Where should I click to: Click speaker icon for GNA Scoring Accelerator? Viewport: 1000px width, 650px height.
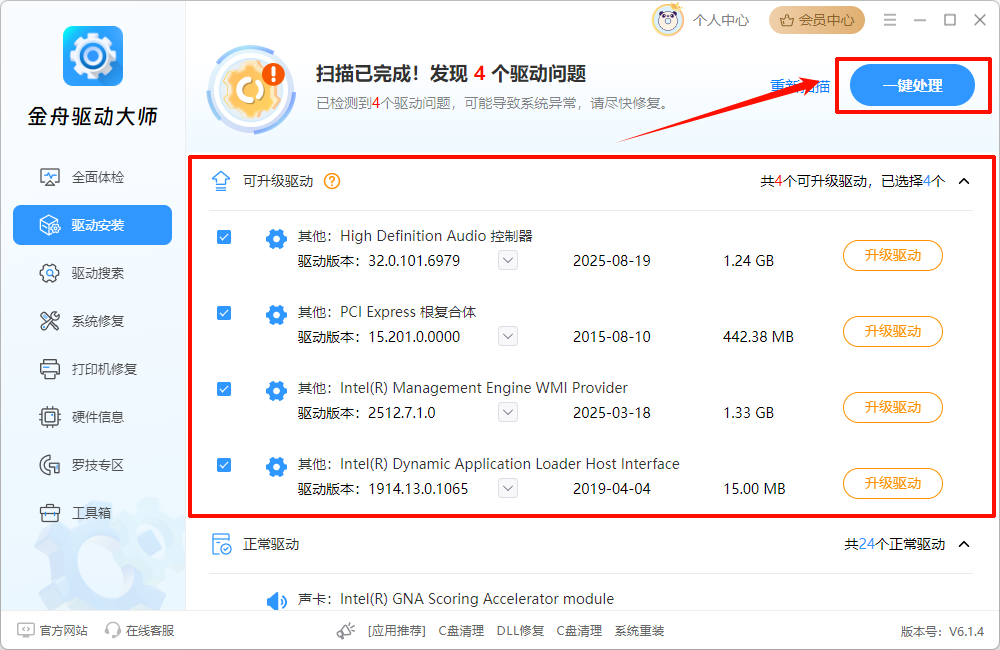coord(276,600)
